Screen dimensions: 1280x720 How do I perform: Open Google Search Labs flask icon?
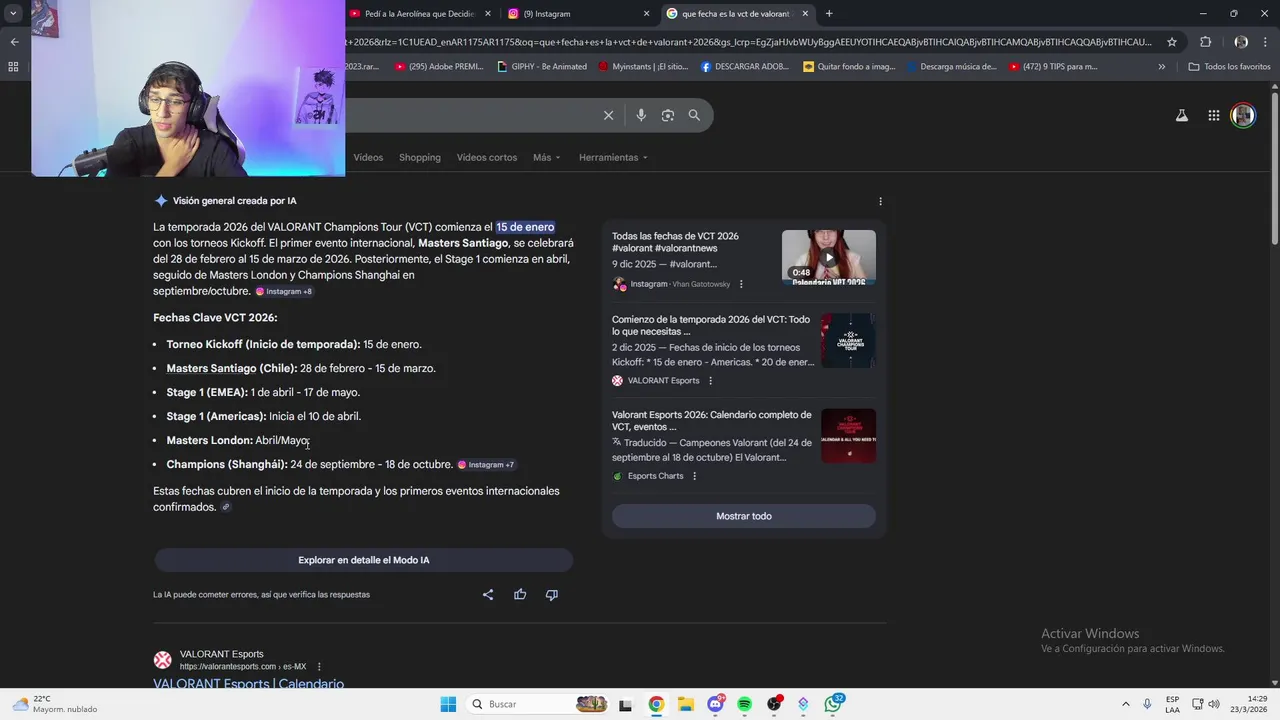[1181, 115]
